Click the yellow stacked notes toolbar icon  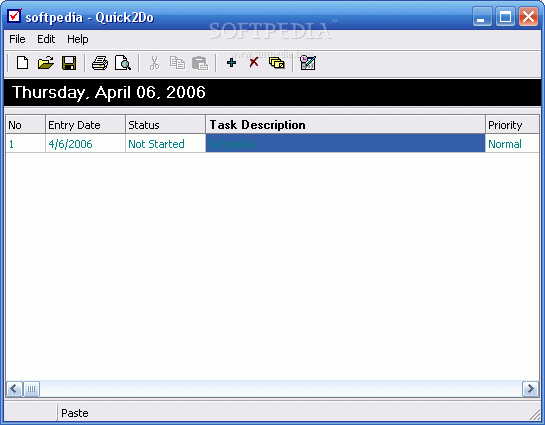tap(277, 63)
